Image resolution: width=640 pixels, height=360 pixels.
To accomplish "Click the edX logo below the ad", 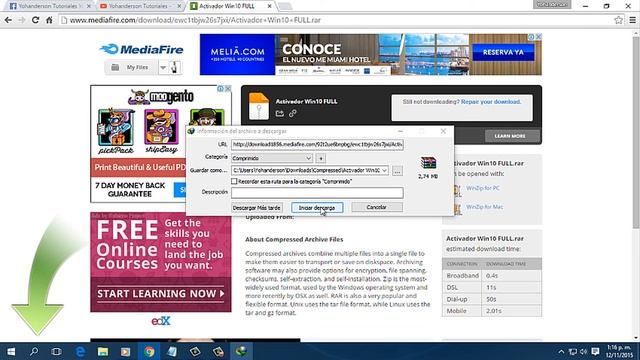I will (x=160, y=321).
